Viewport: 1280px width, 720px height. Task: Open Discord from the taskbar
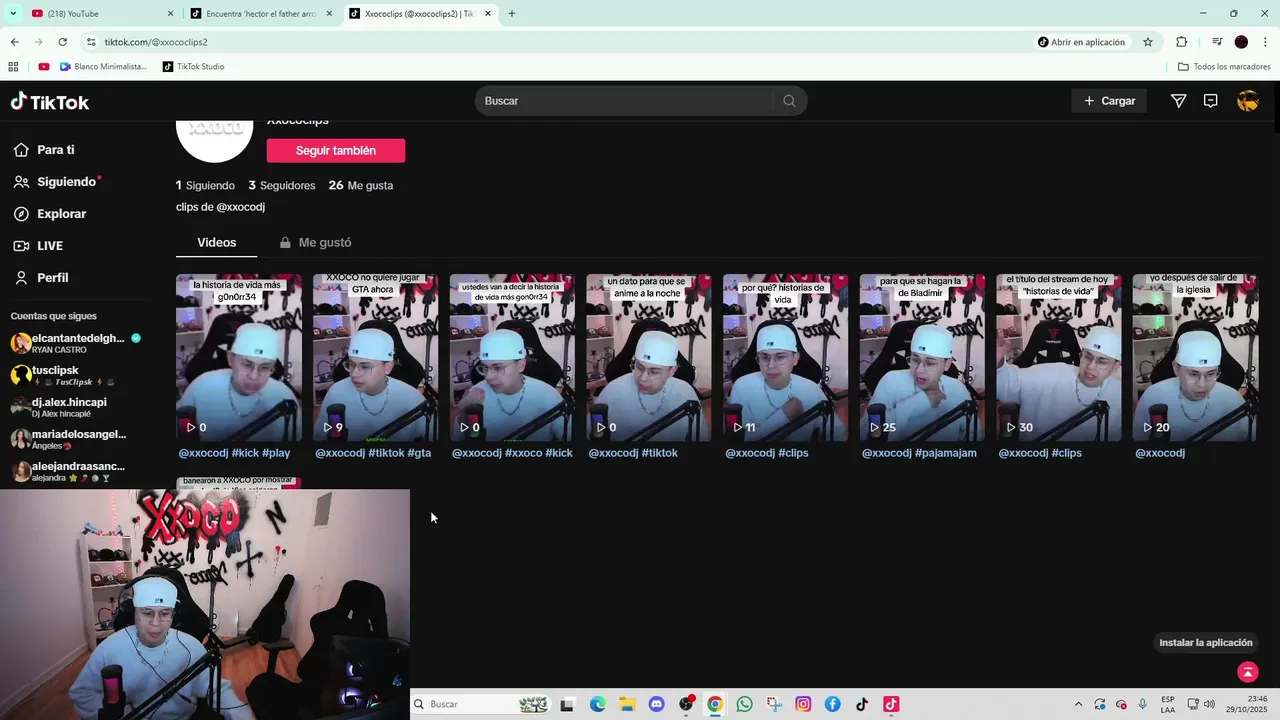(x=656, y=704)
